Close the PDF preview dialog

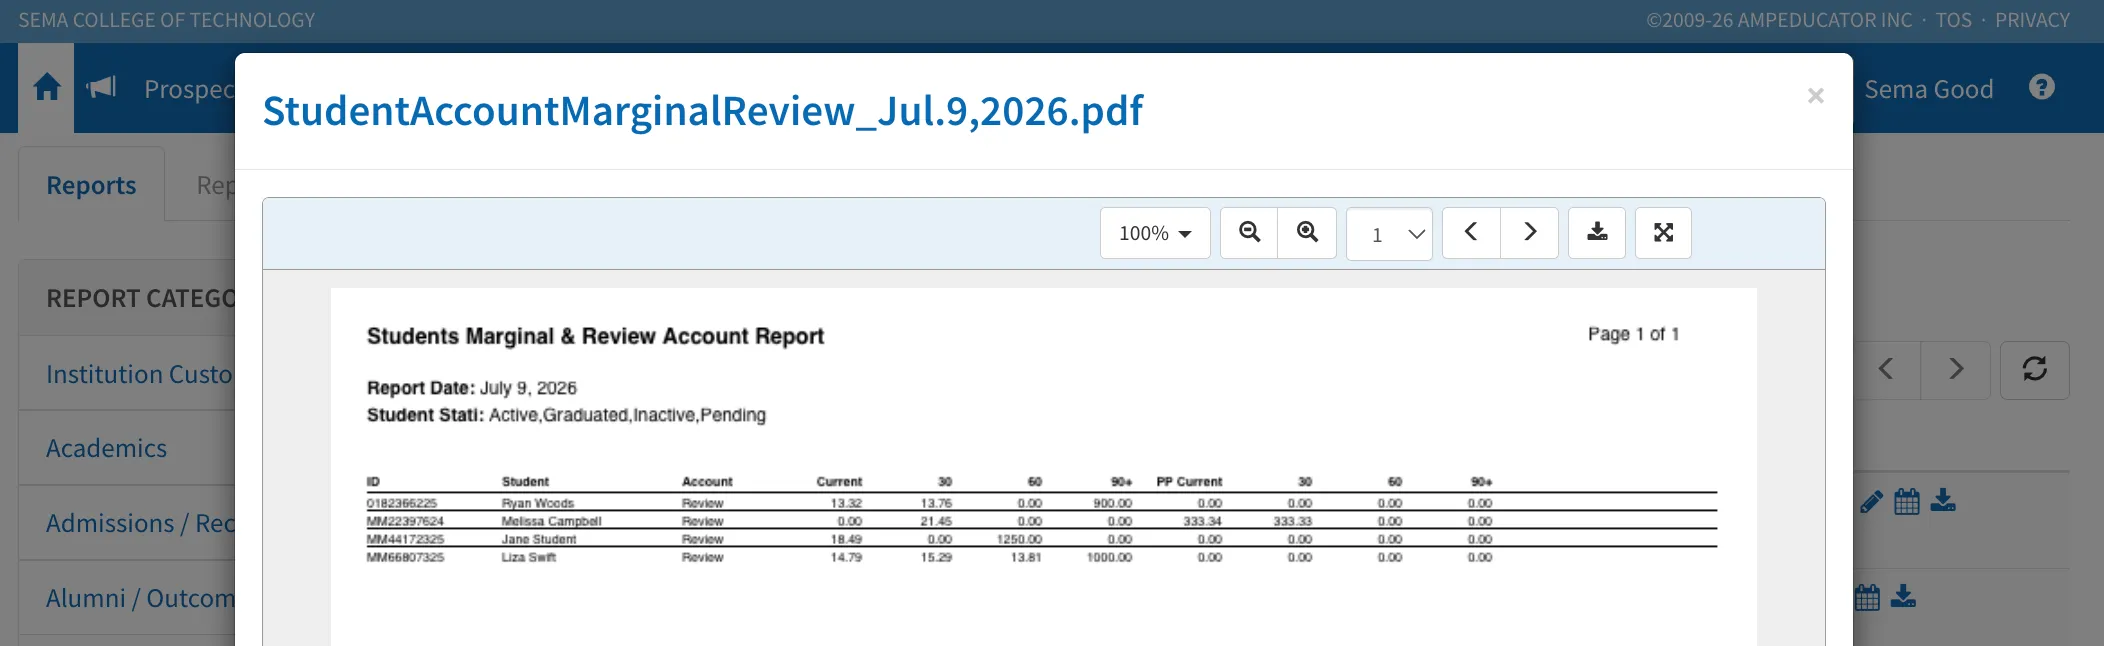[x=1816, y=96]
